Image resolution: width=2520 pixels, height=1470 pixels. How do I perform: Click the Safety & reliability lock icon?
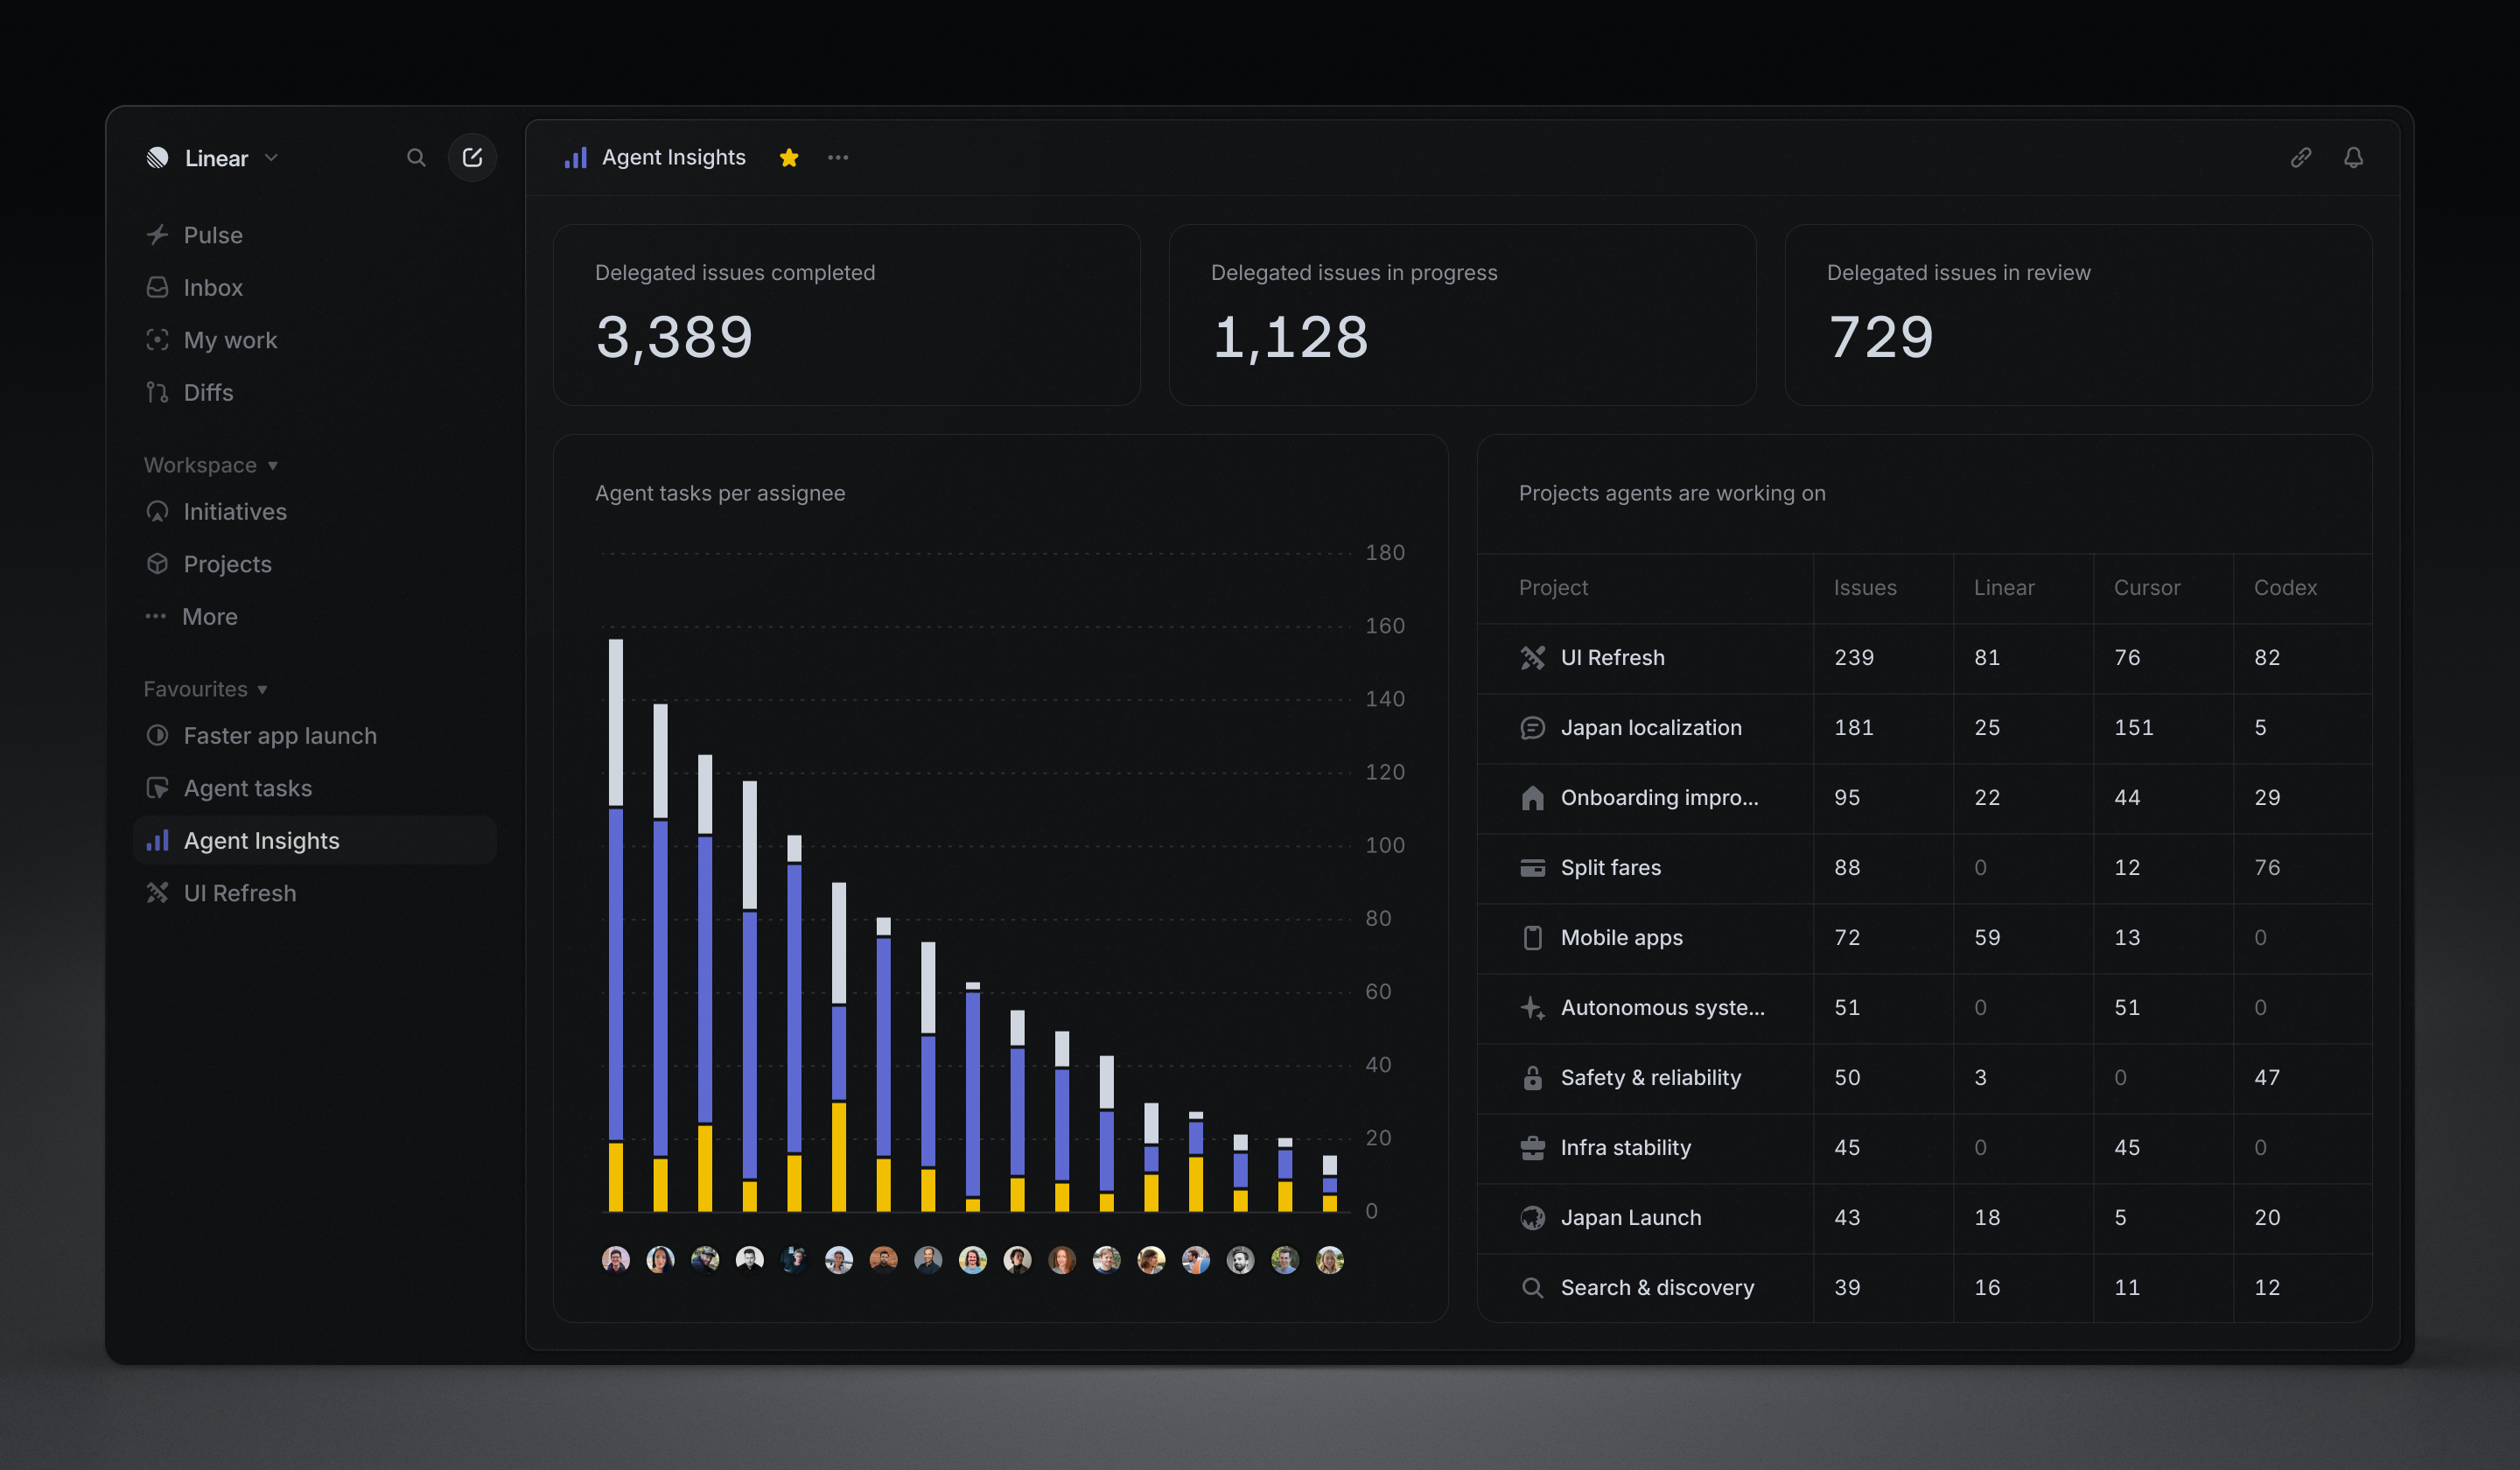tap(1532, 1078)
